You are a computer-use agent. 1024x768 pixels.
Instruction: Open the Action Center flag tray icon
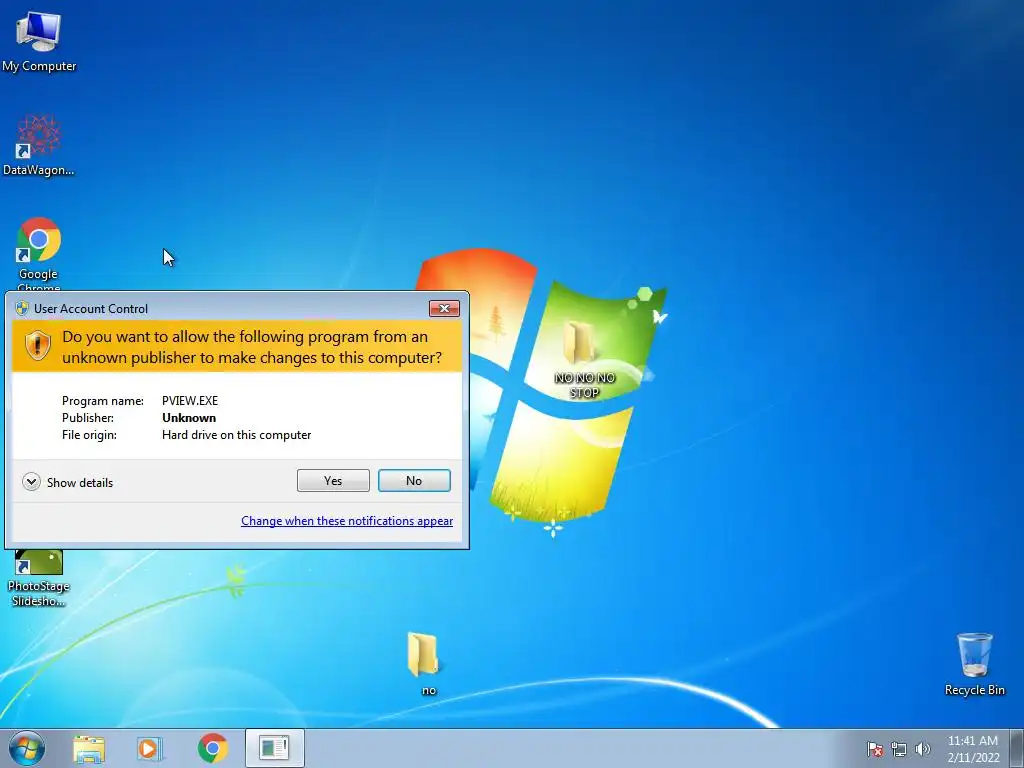click(874, 749)
